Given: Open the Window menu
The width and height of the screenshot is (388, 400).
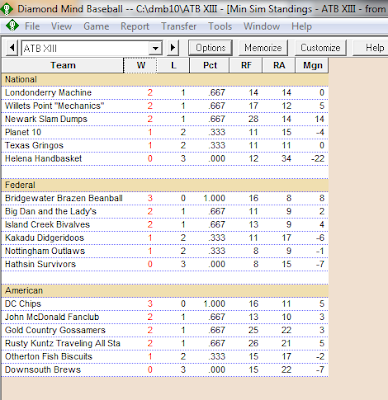Looking at the screenshot, I should click(262, 26).
